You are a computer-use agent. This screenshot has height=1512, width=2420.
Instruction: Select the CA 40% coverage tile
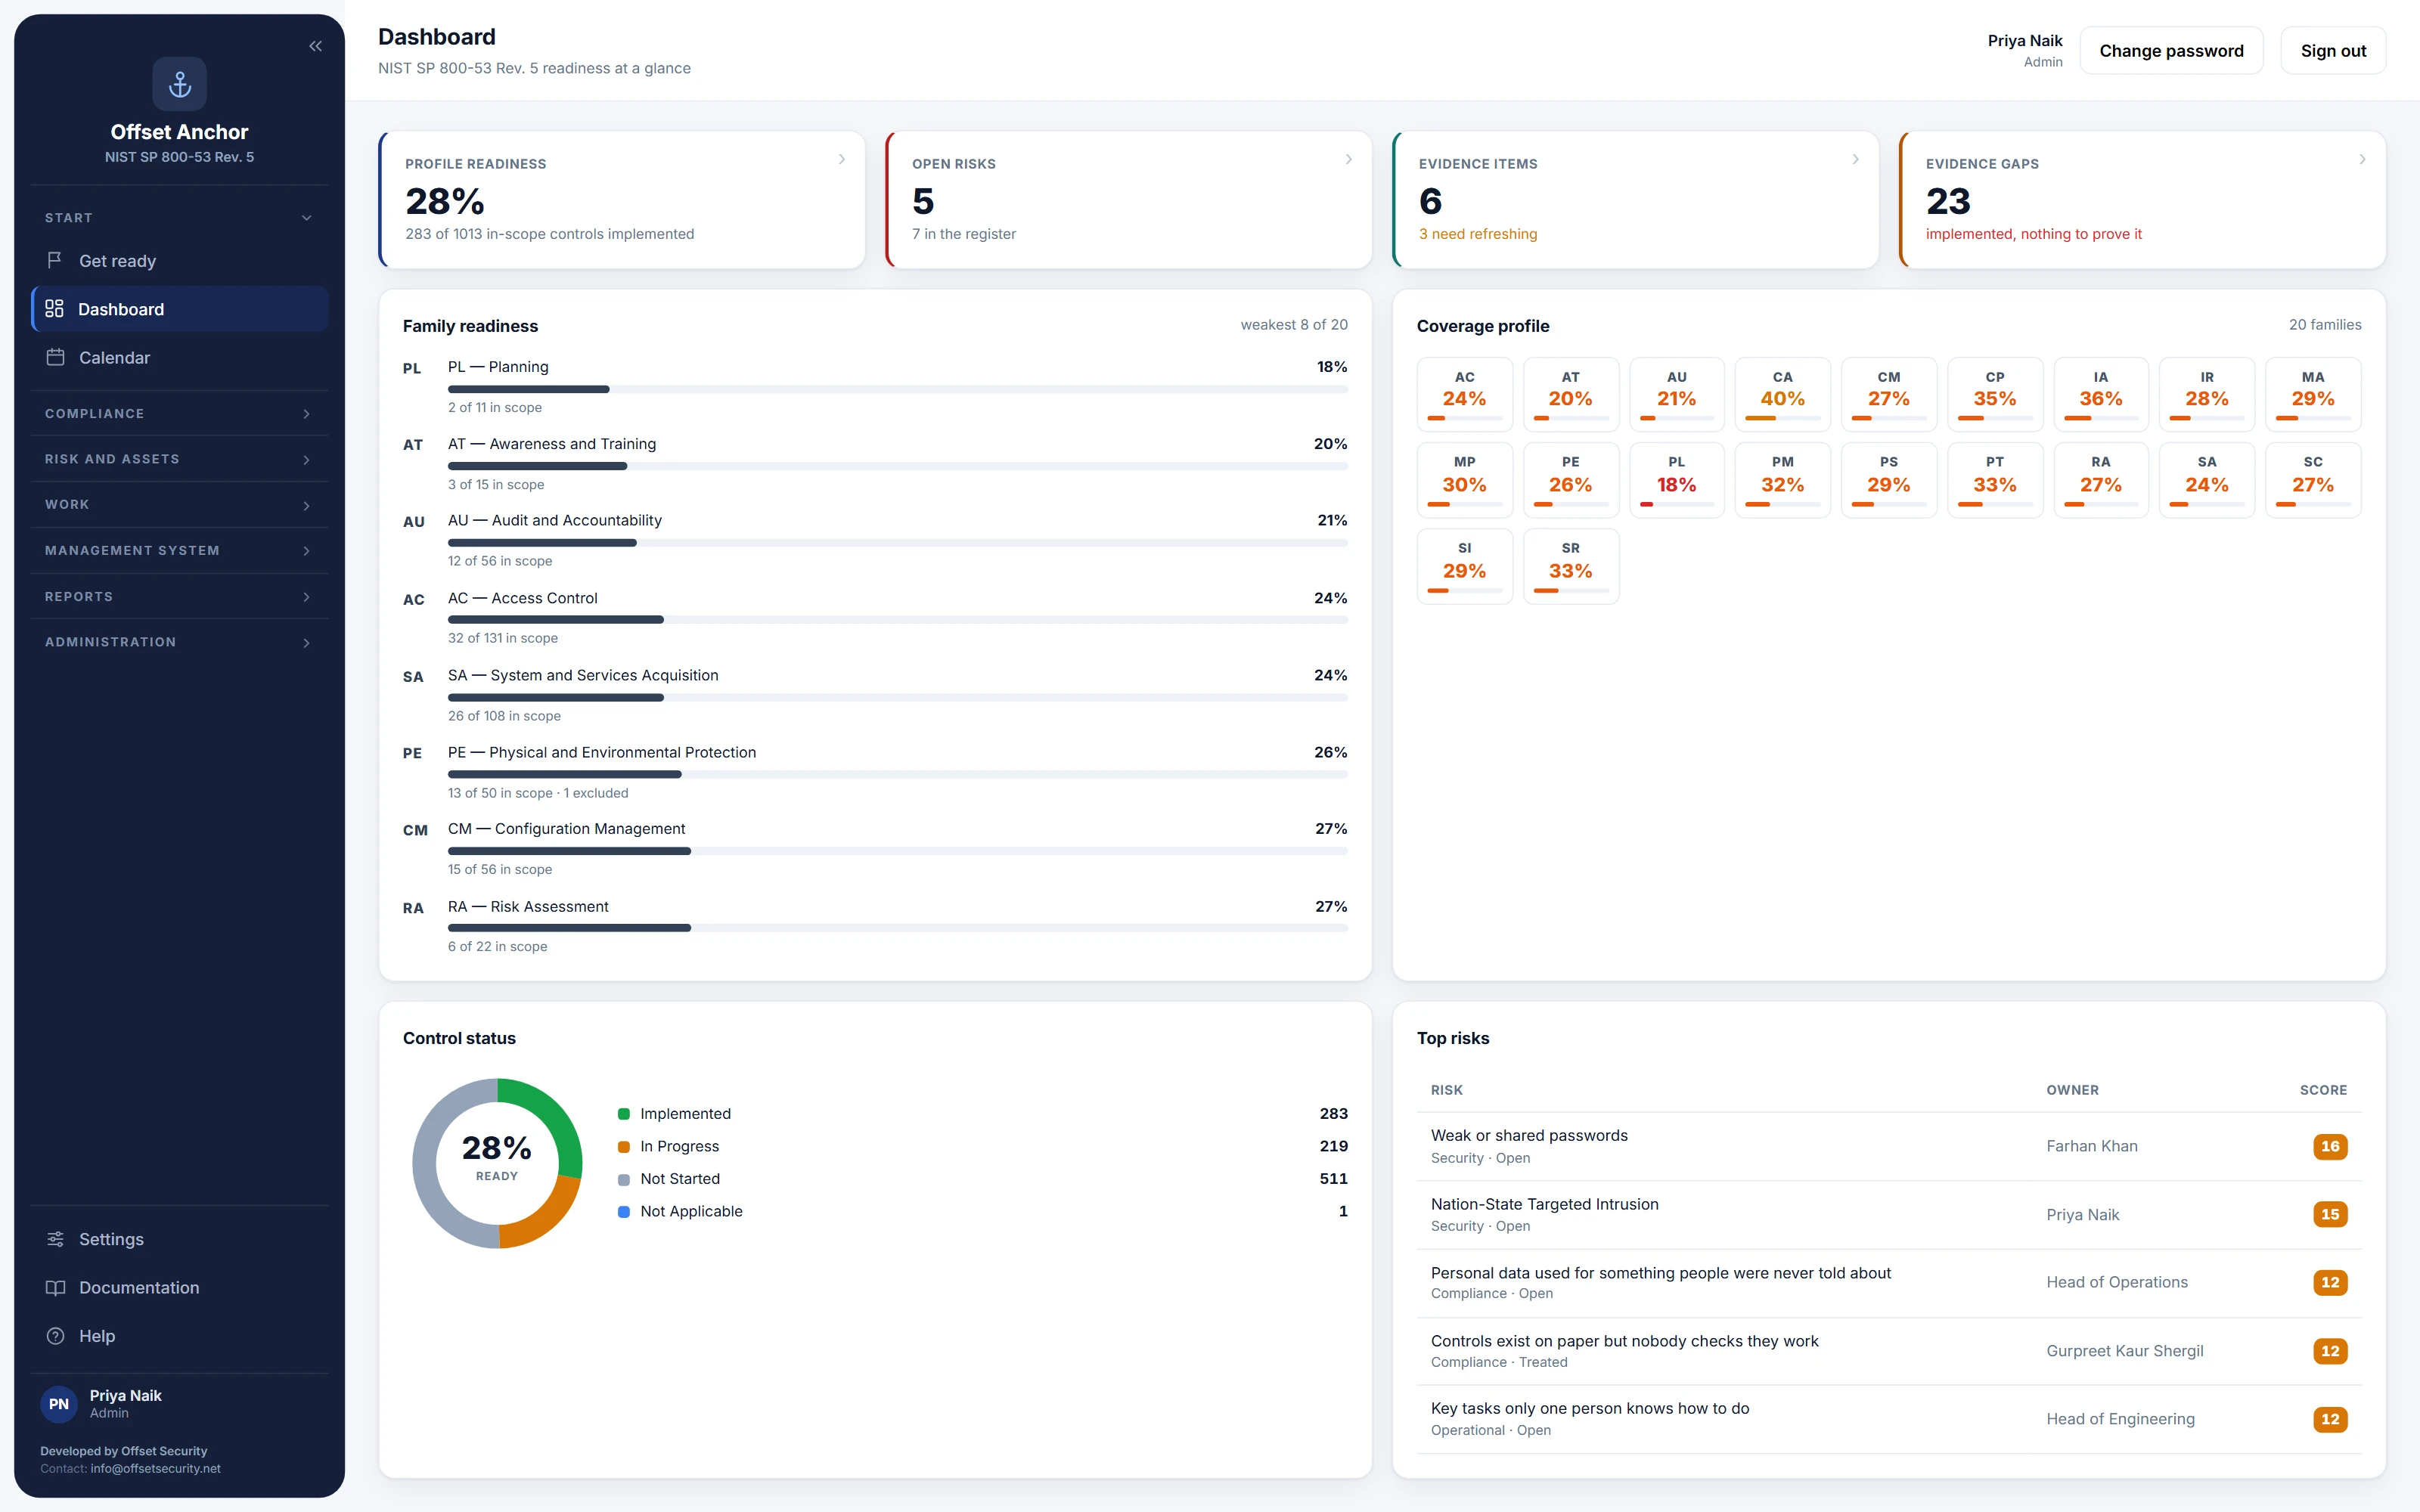[1782, 394]
